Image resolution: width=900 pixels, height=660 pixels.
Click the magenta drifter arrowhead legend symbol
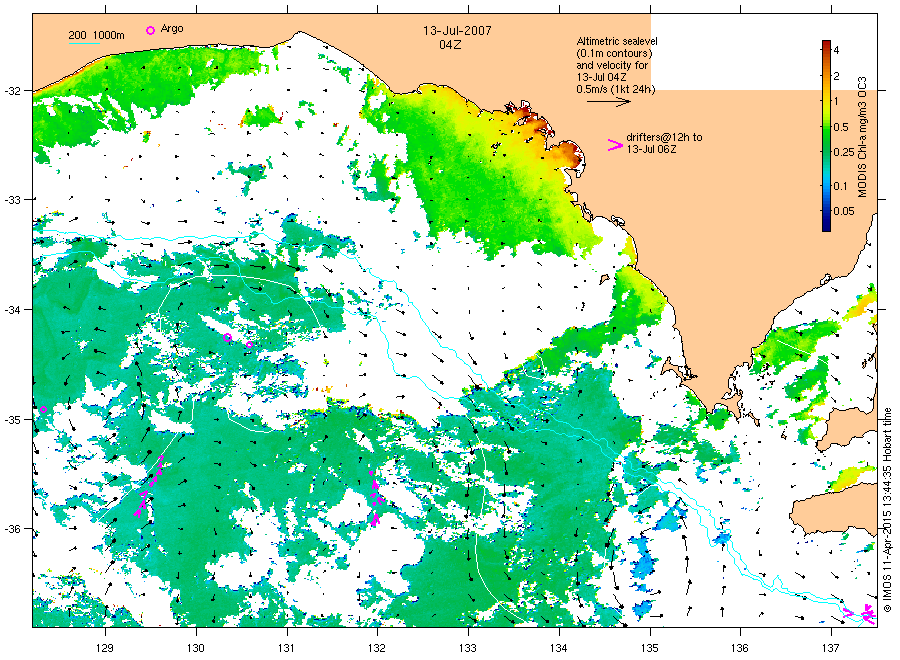[x=615, y=145]
